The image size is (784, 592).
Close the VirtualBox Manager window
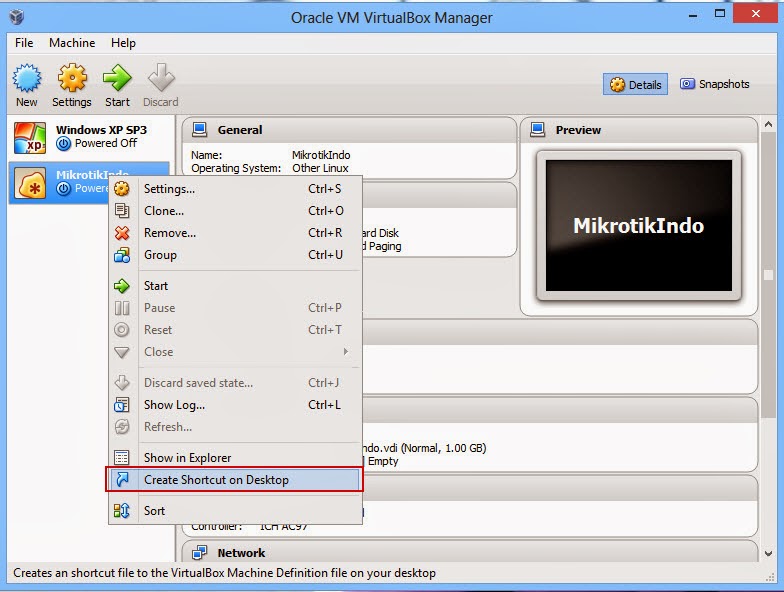[756, 14]
